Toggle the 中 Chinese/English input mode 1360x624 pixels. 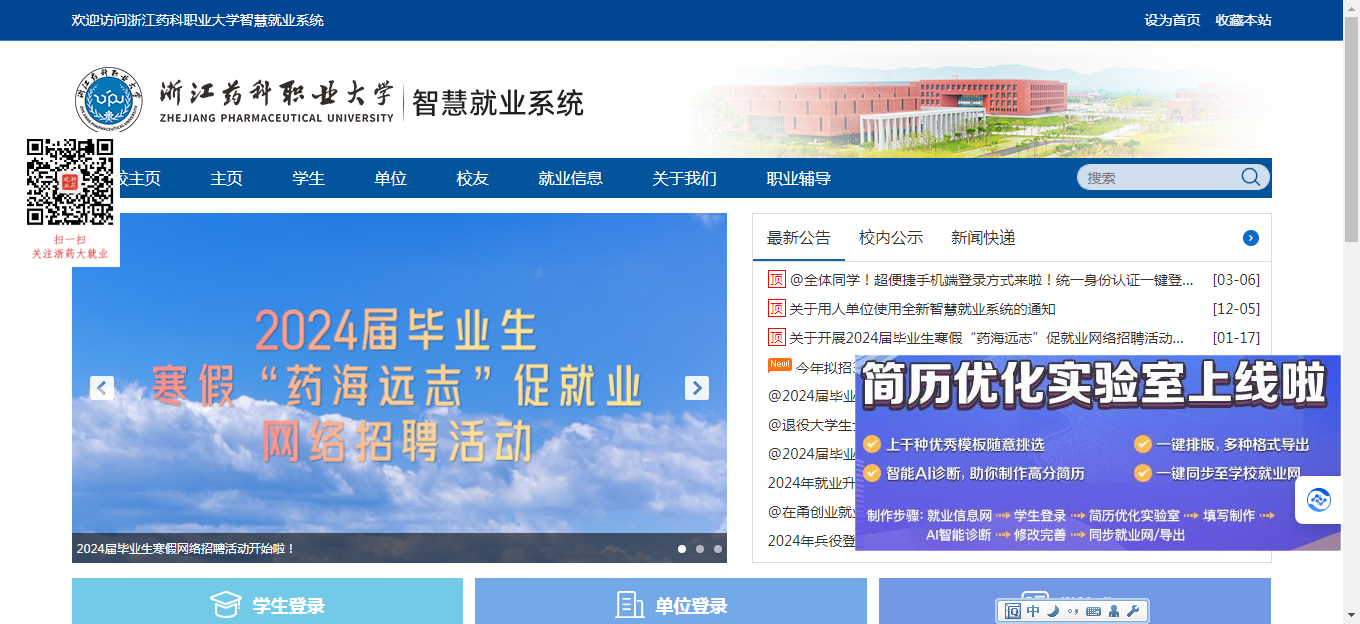coord(1033,611)
